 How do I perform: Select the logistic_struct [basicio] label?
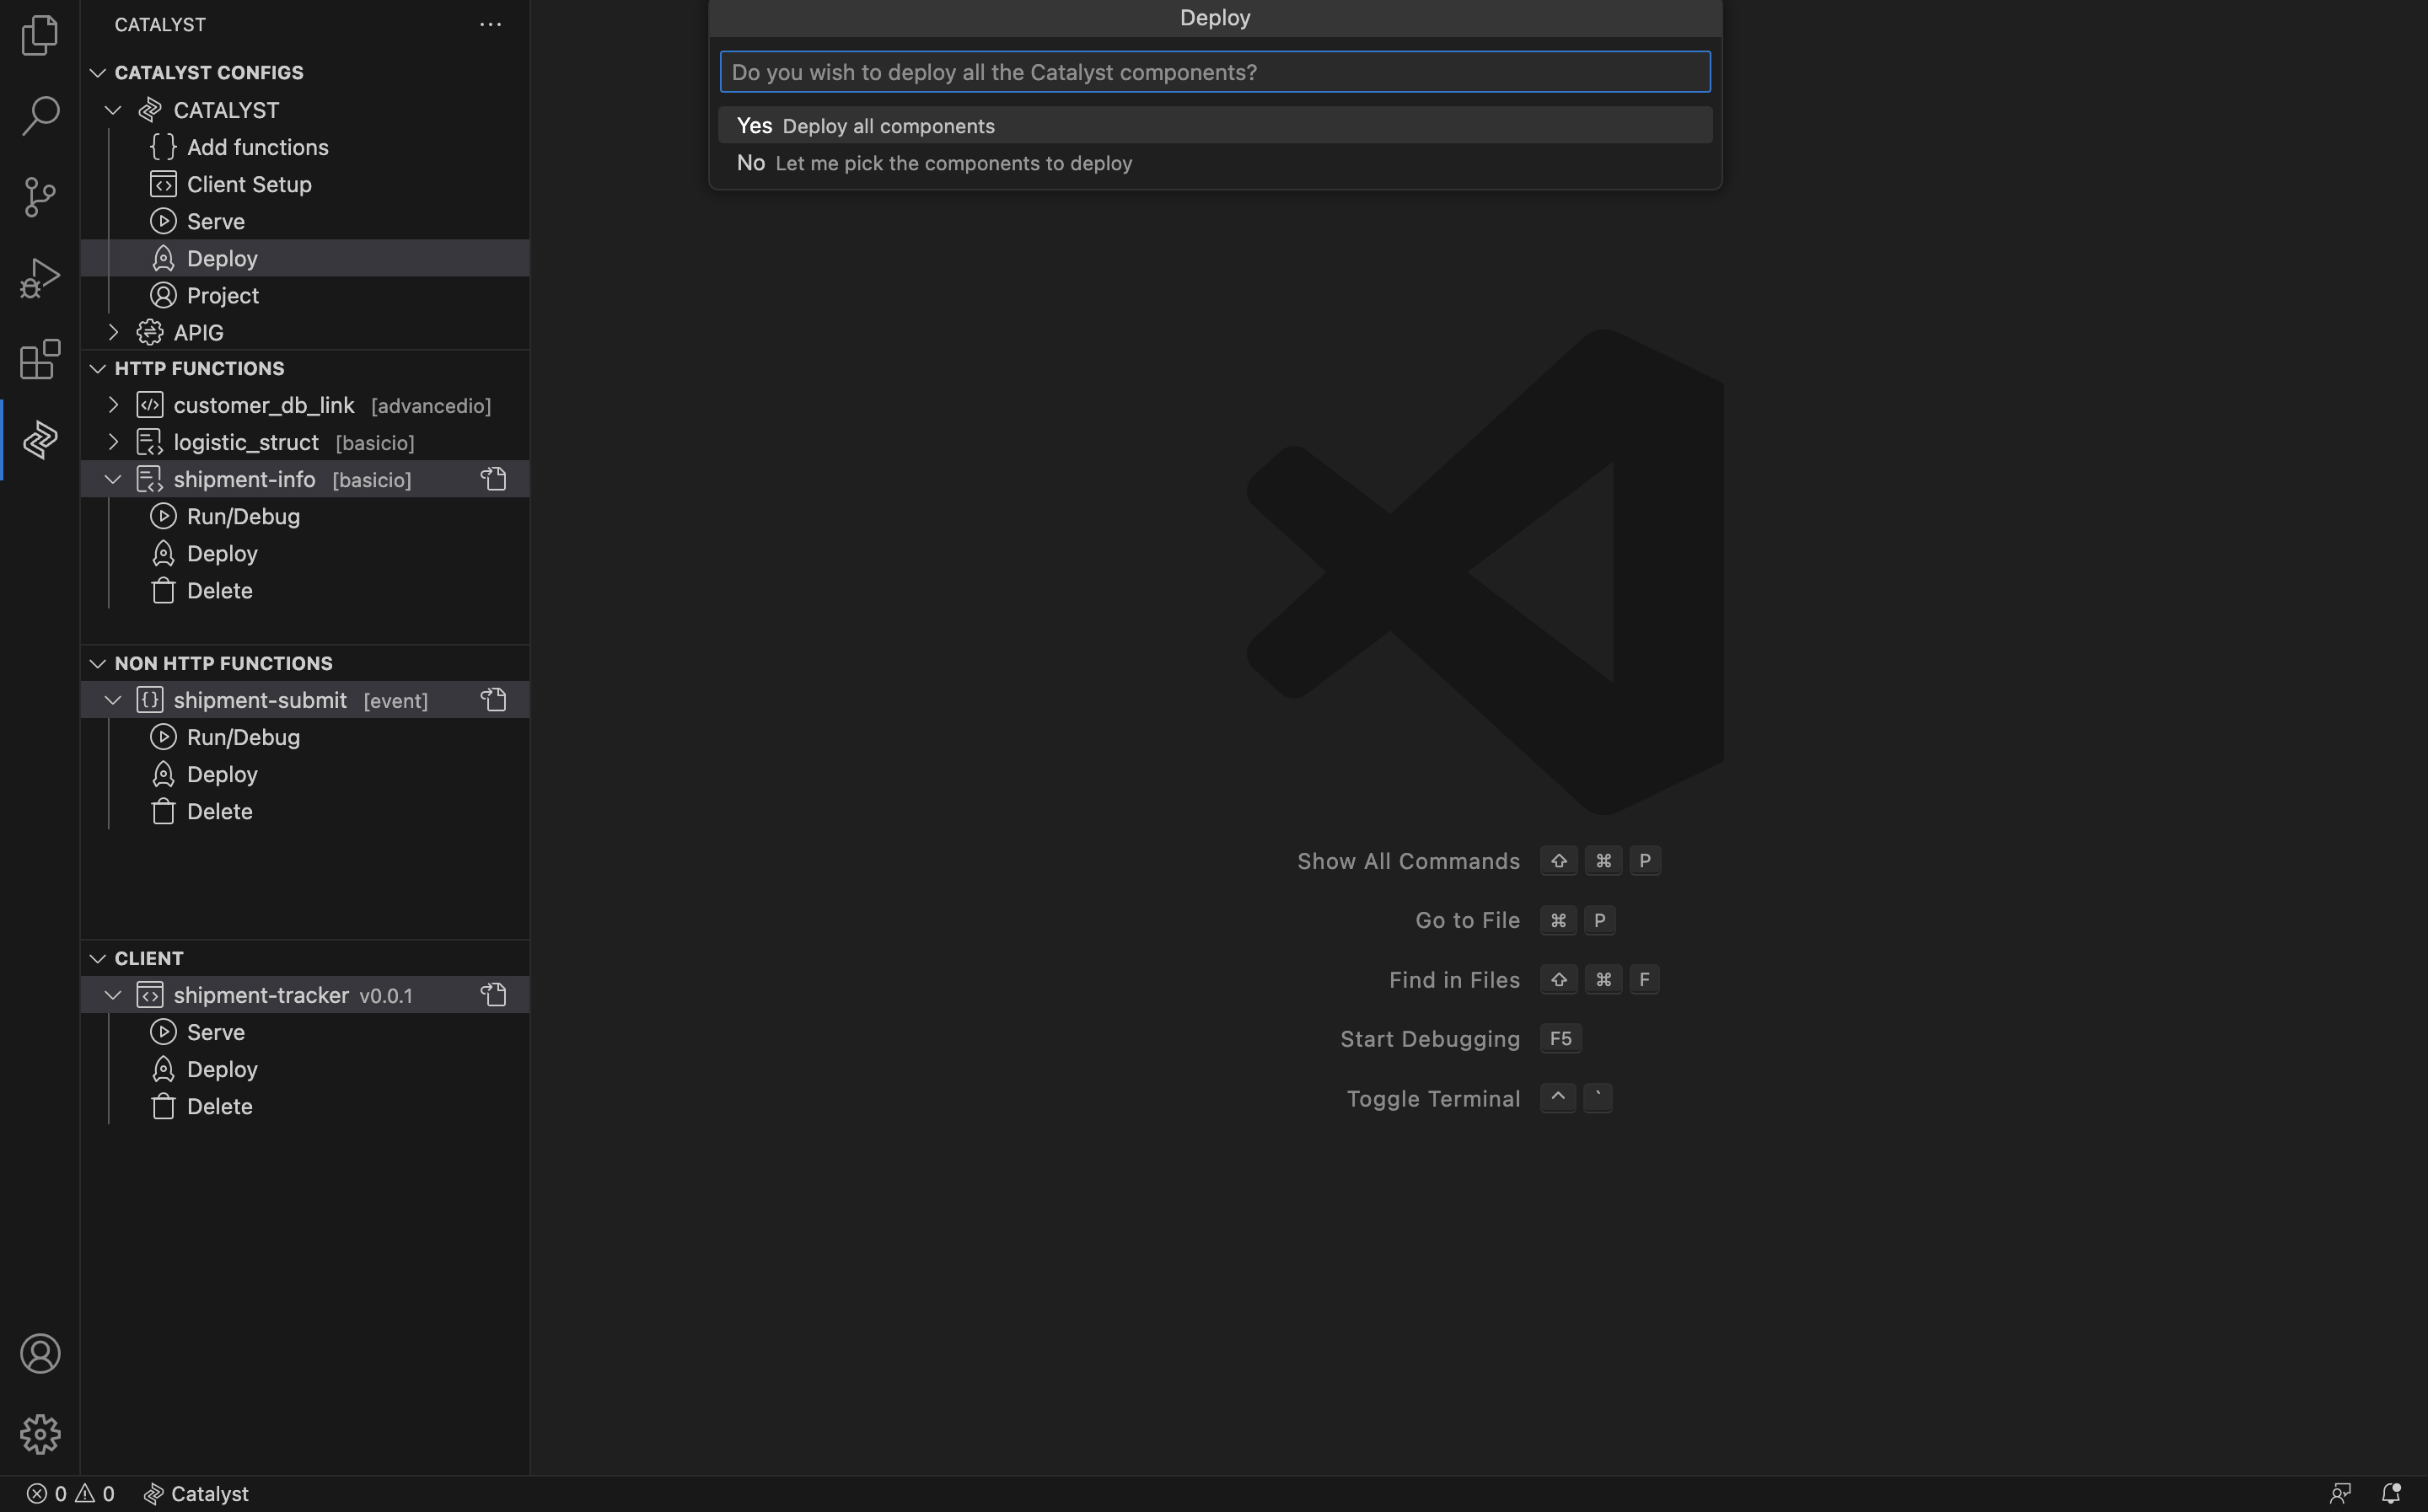point(294,442)
